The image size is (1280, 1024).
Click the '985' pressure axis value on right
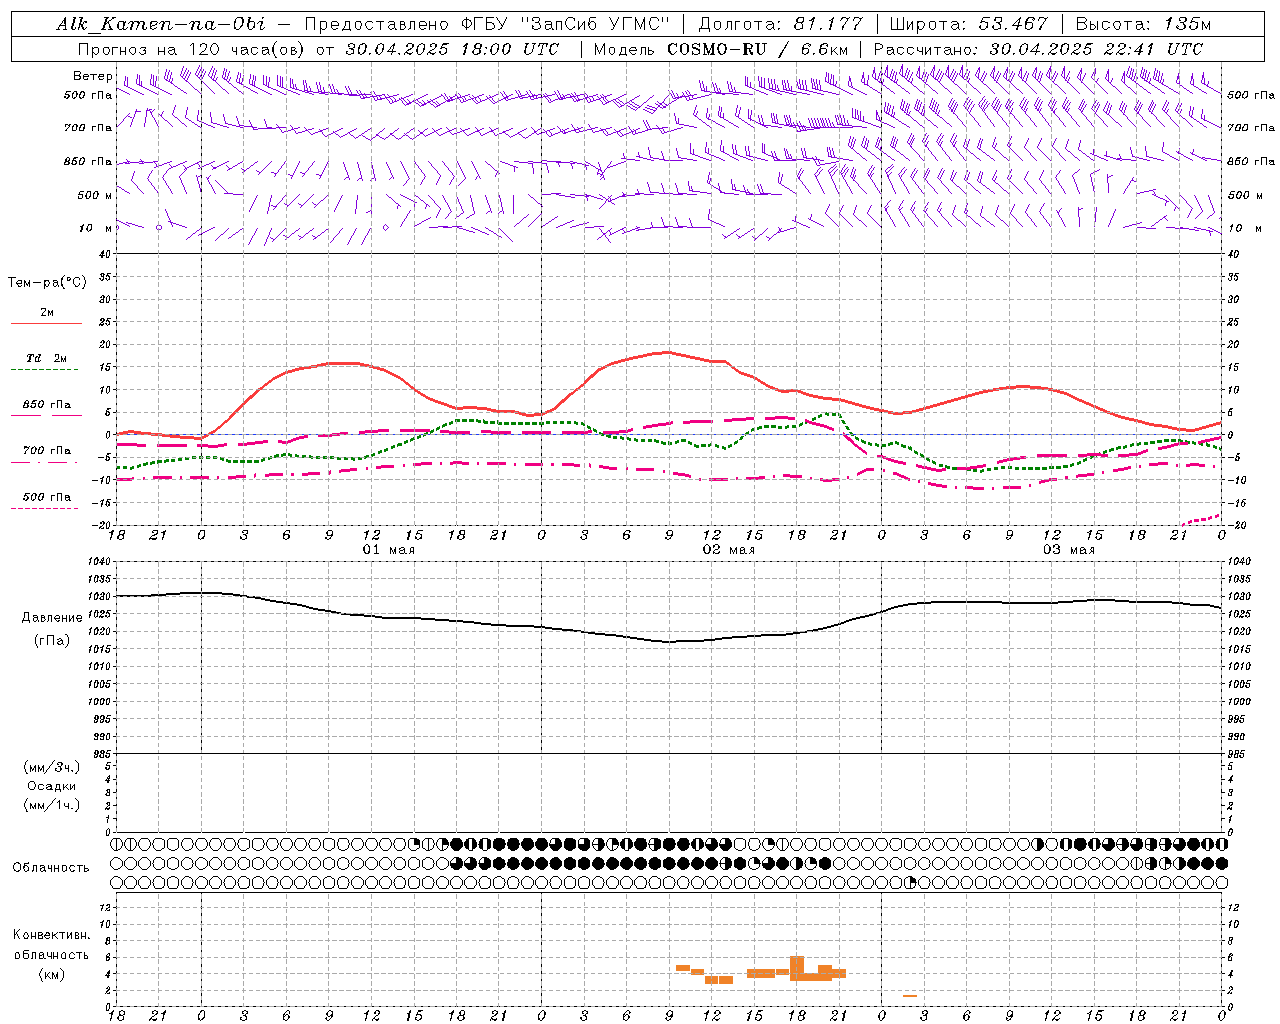point(1238,754)
